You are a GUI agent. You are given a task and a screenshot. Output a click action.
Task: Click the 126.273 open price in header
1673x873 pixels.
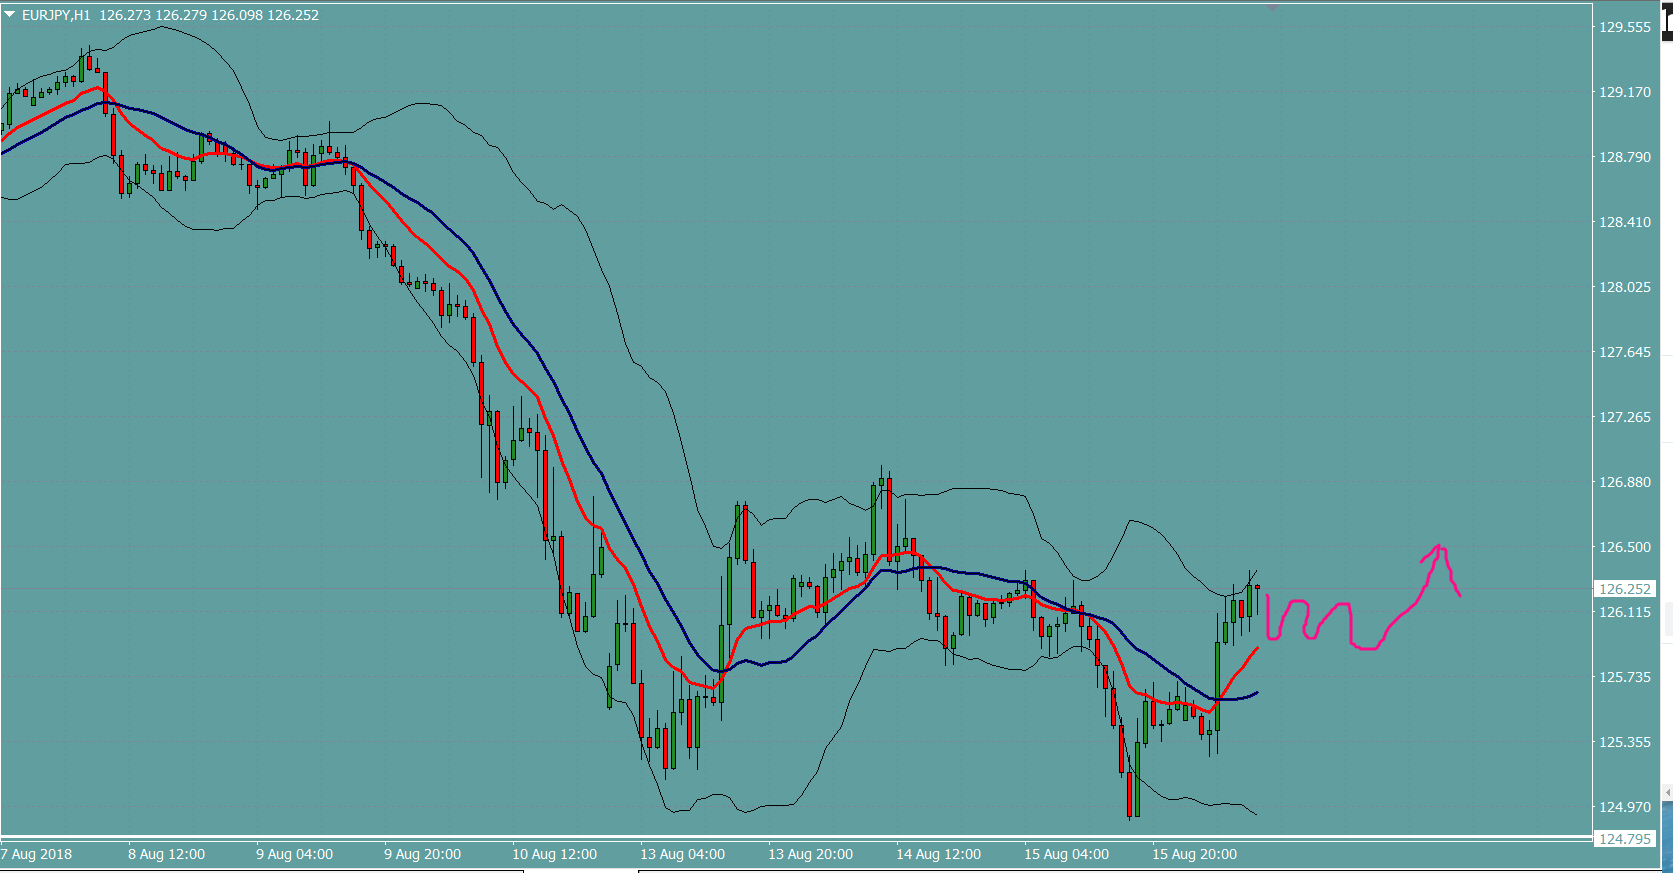(x=125, y=15)
